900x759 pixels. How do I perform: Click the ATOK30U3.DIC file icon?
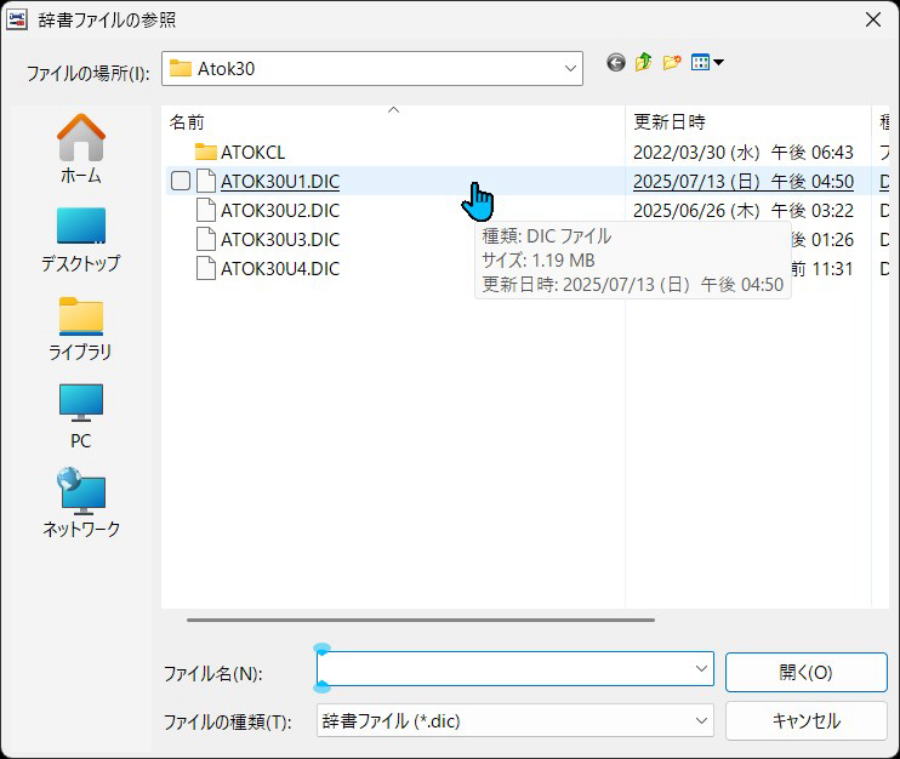(206, 239)
